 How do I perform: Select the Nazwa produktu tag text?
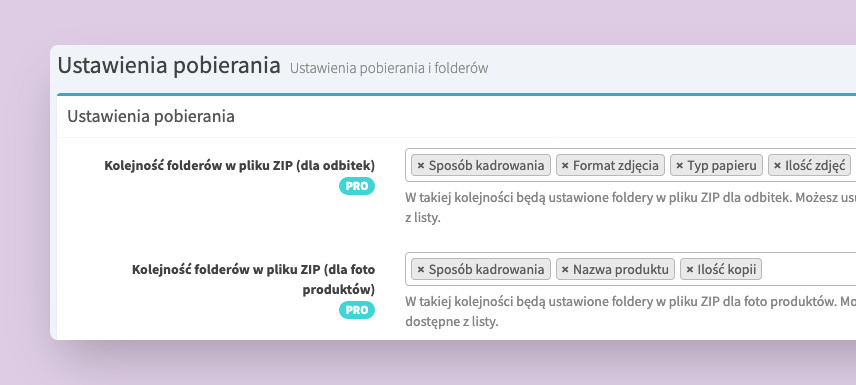click(621, 269)
